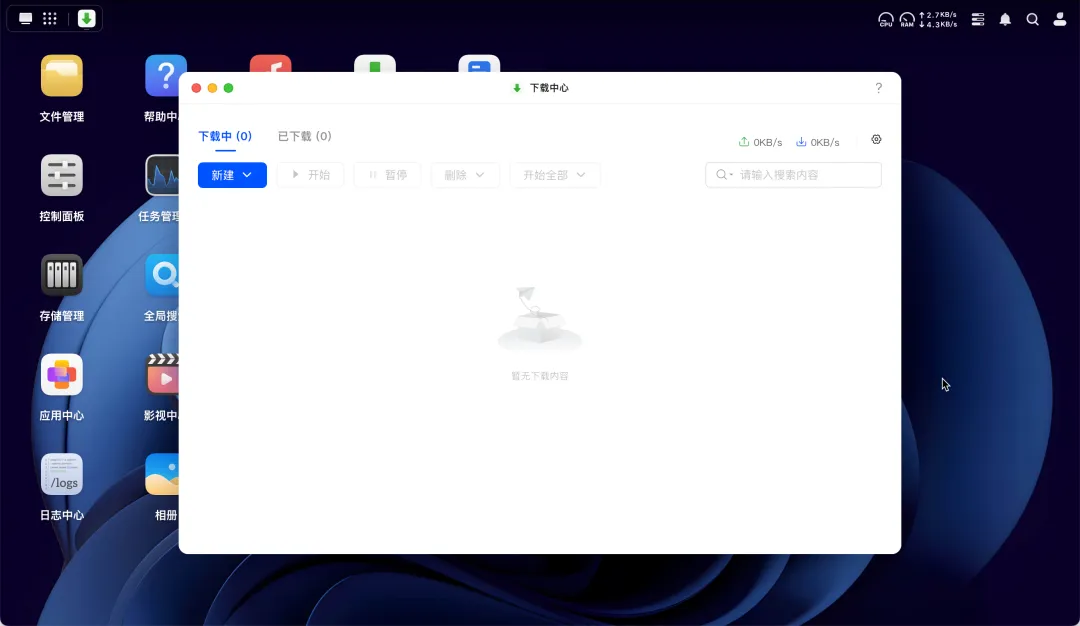Open the 控制面板 desktop icon

[x=62, y=175]
